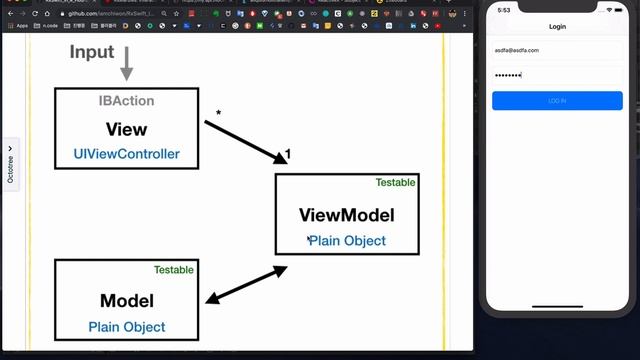This screenshot has height=360, width=640.
Task: Open the Chrome profile avatar
Action: (x=452, y=13)
